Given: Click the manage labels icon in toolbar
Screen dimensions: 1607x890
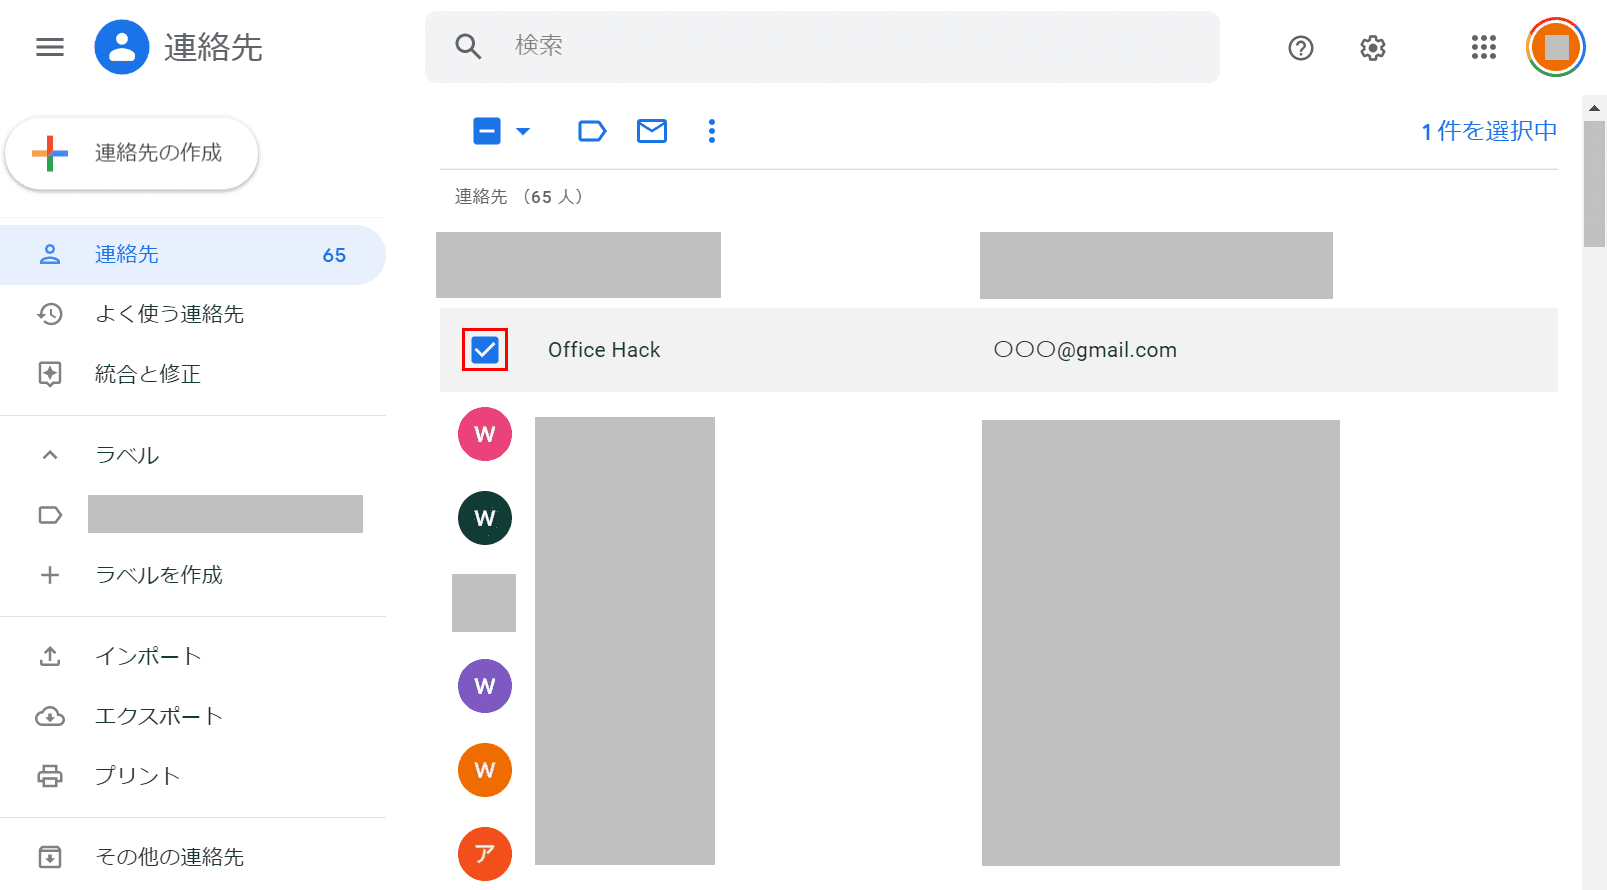Looking at the screenshot, I should pyautogui.click(x=592, y=131).
